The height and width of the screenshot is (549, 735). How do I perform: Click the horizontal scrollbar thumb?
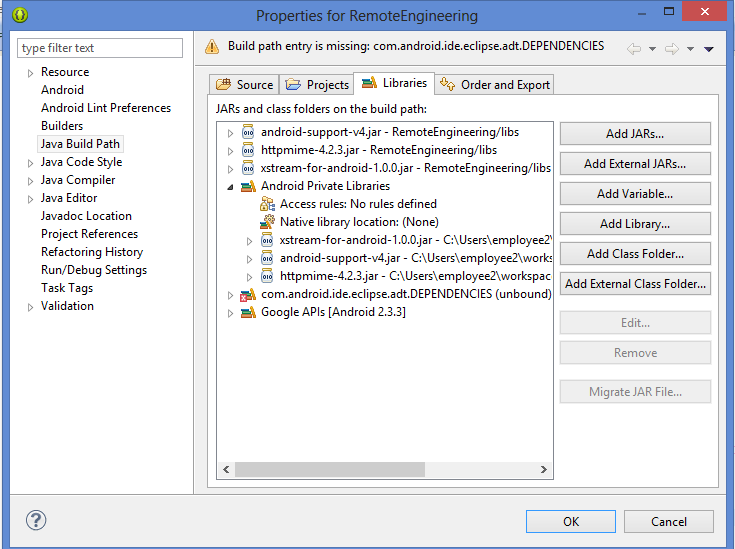330,469
